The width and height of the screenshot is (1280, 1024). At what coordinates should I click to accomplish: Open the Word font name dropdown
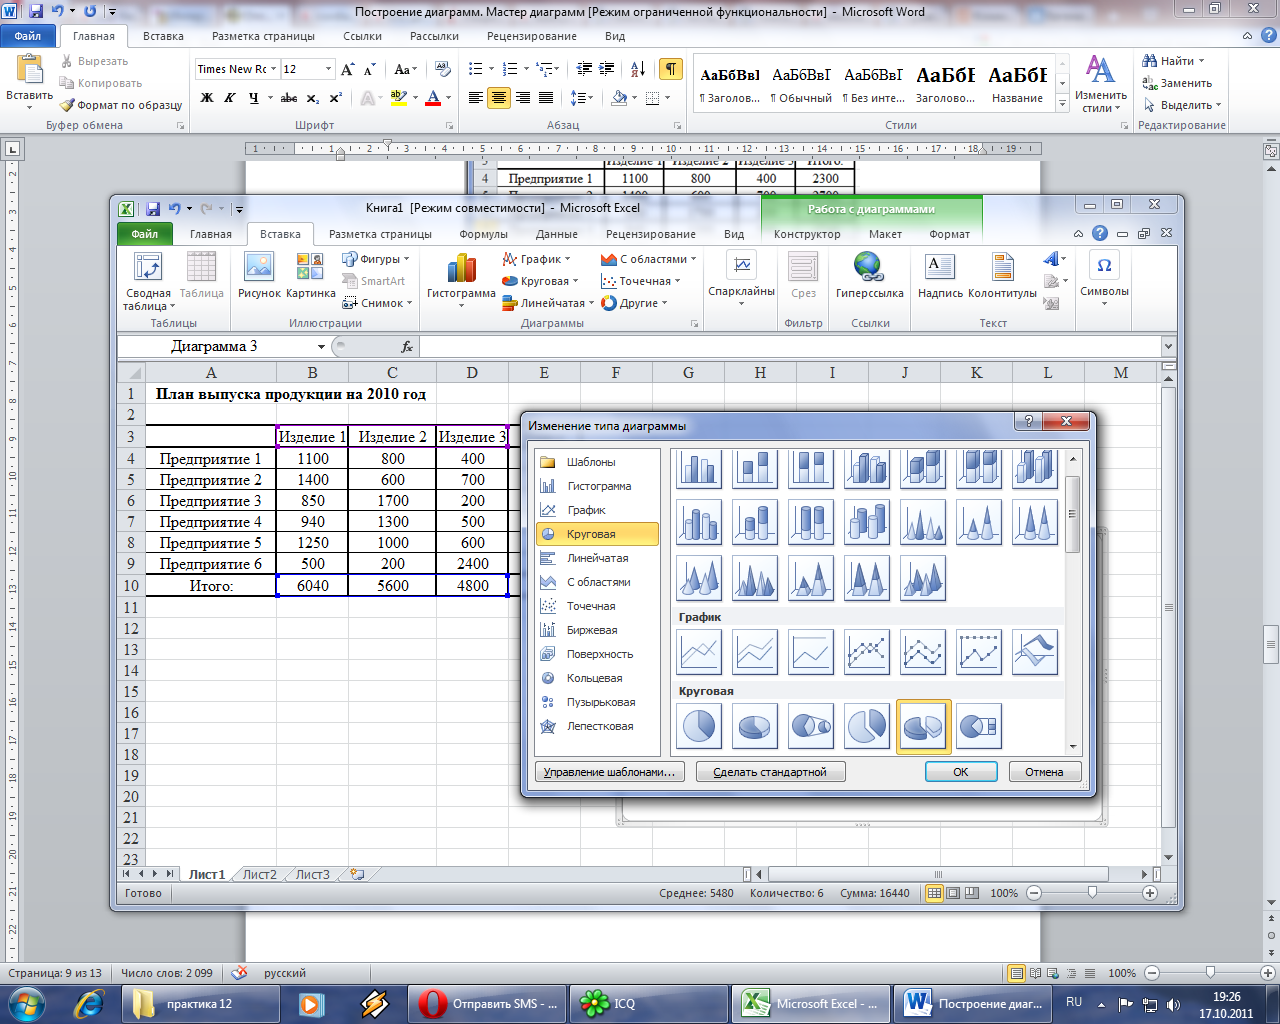coord(274,69)
